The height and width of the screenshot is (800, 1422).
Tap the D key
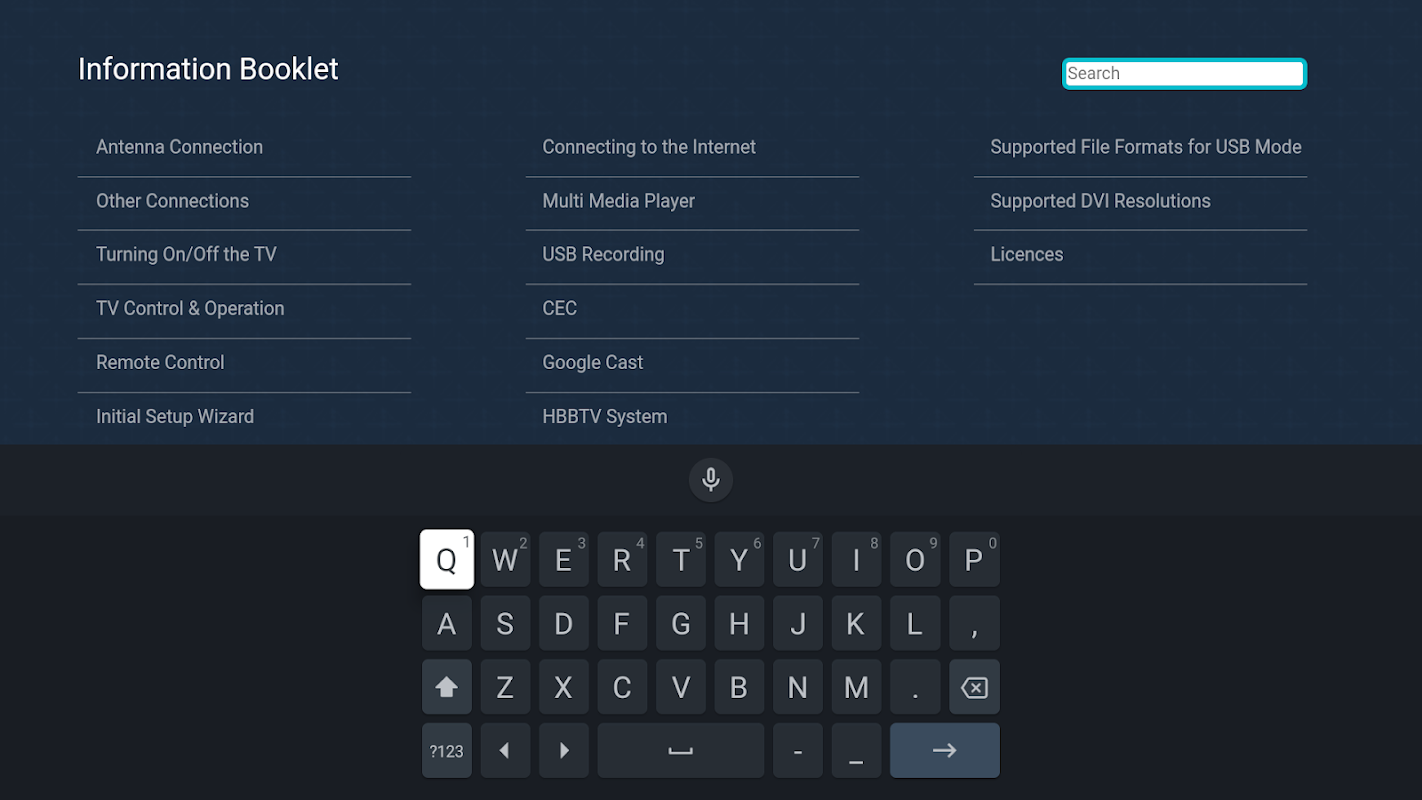tap(564, 624)
